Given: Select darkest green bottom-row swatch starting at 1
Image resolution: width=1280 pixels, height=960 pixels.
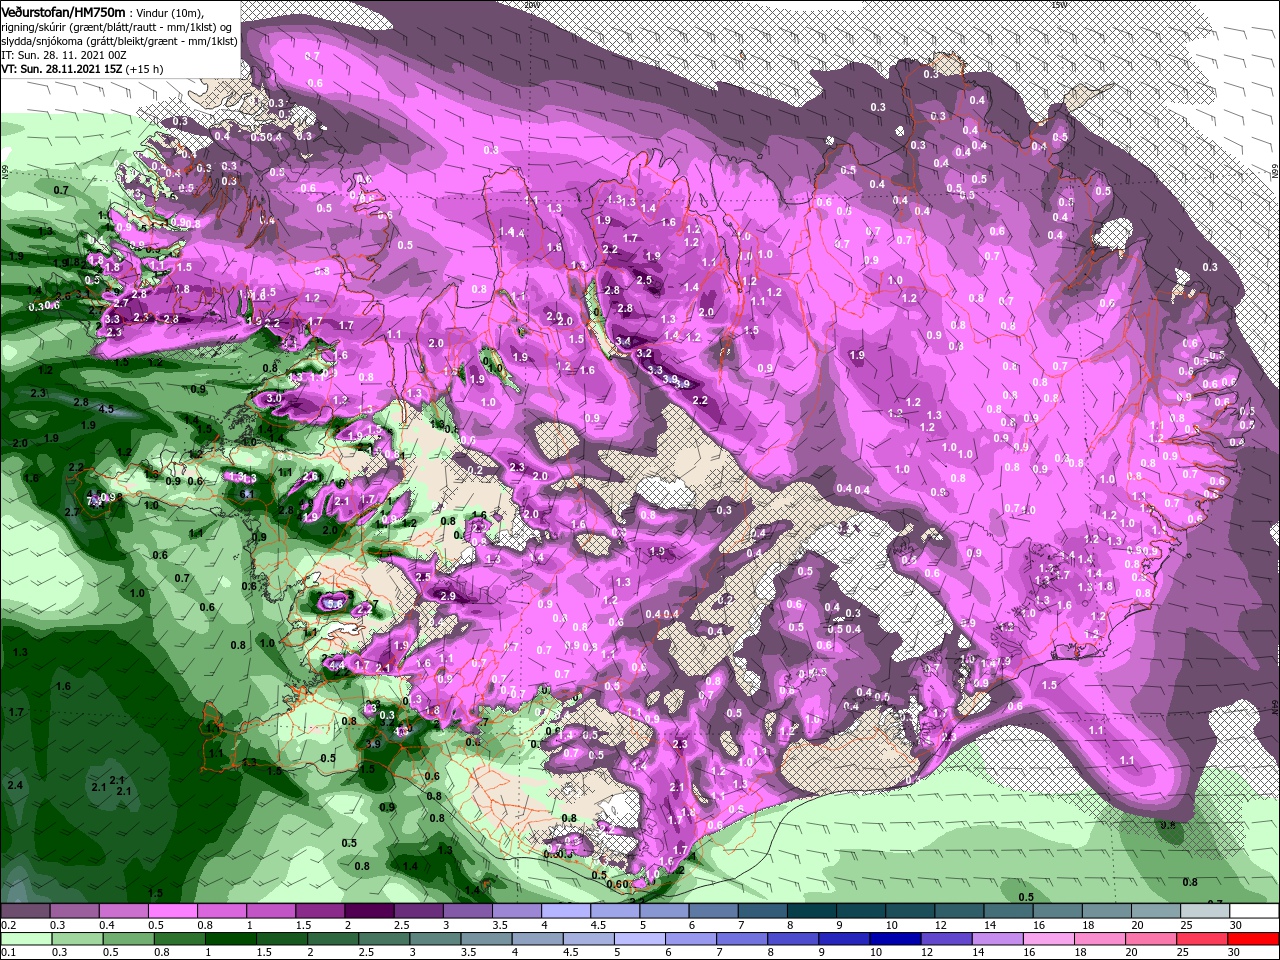Looking at the screenshot, I should (232, 939).
